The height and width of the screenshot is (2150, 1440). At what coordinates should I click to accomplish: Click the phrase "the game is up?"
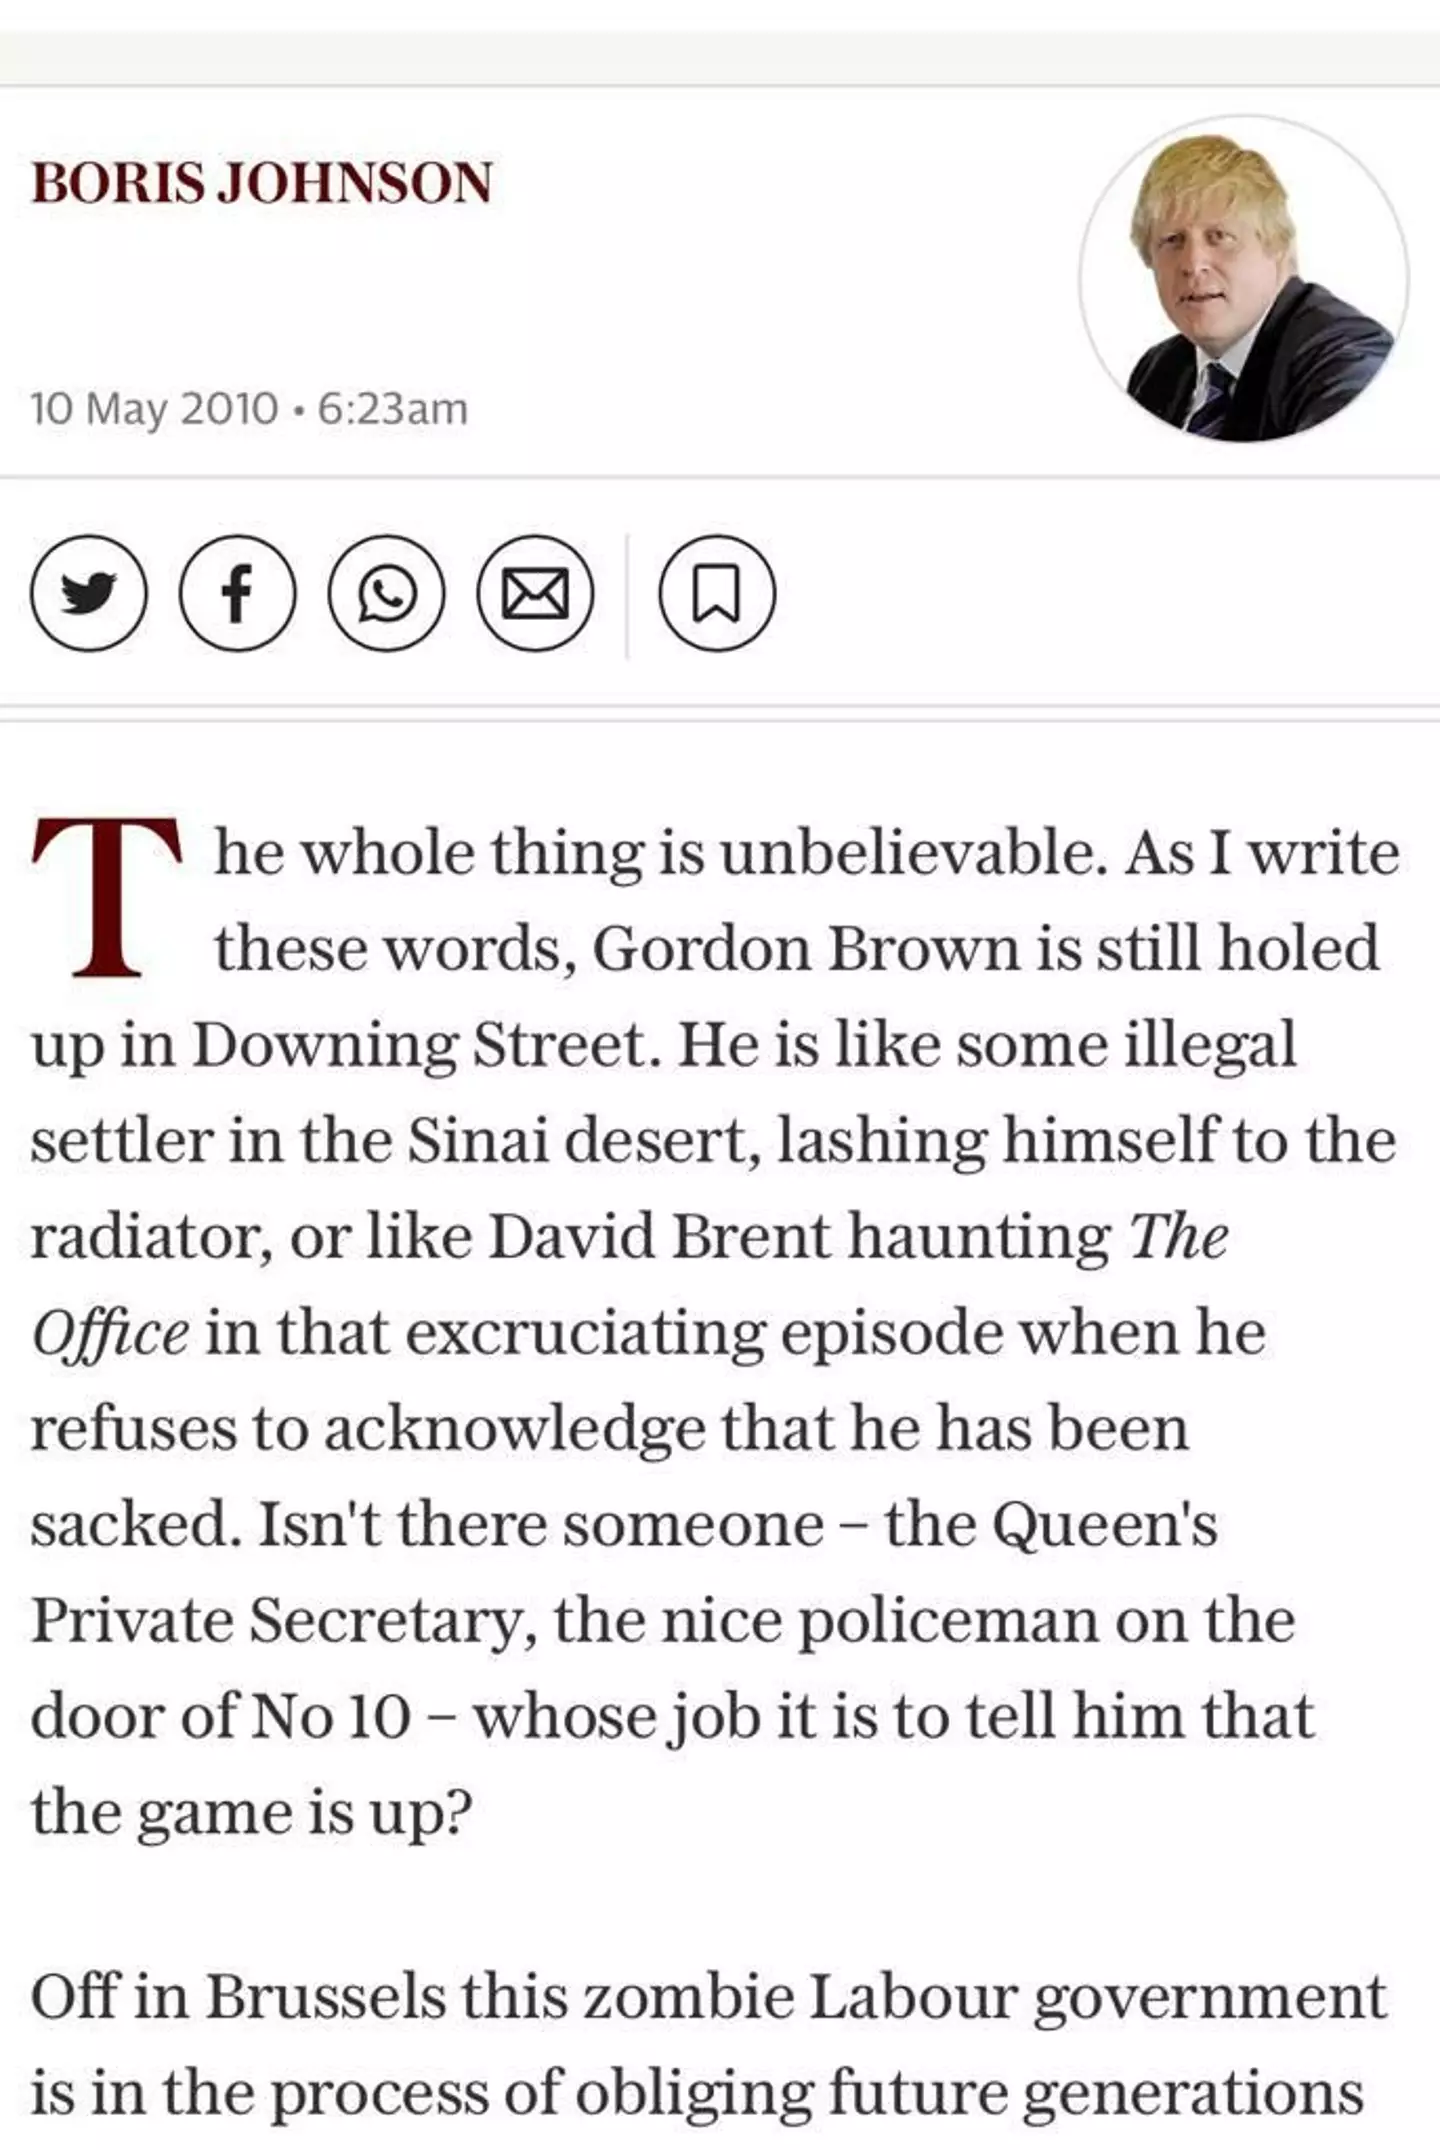251,1813
